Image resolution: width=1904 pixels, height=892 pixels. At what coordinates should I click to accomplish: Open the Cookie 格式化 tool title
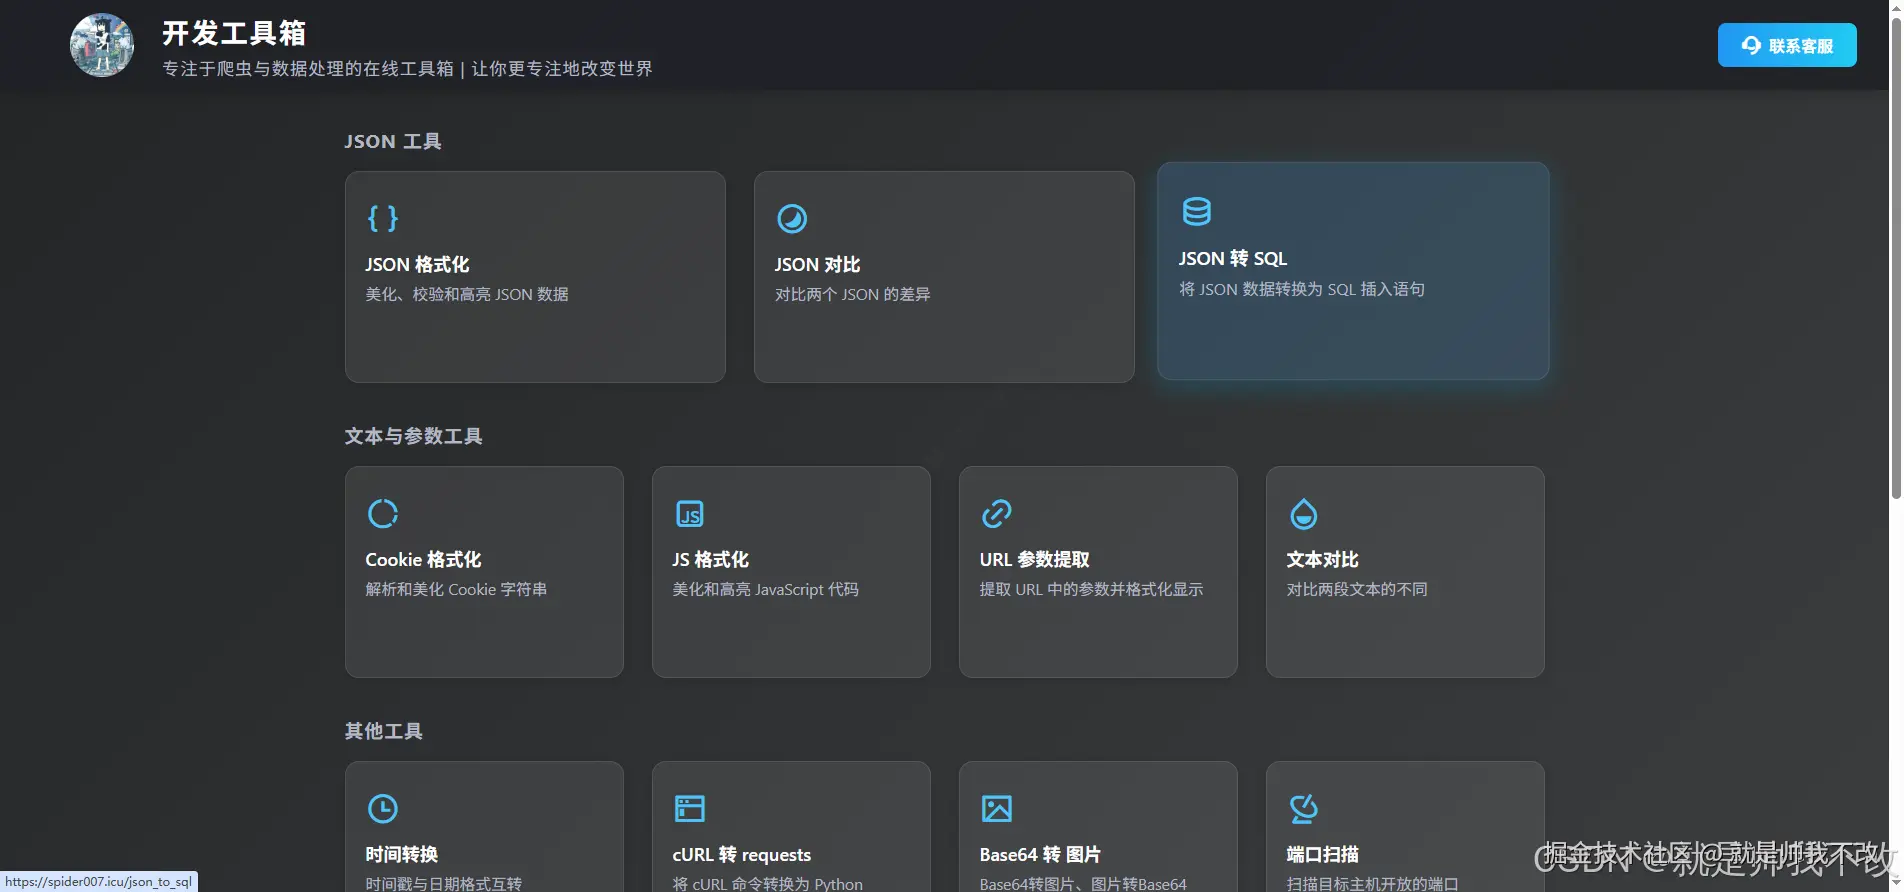[x=423, y=560]
